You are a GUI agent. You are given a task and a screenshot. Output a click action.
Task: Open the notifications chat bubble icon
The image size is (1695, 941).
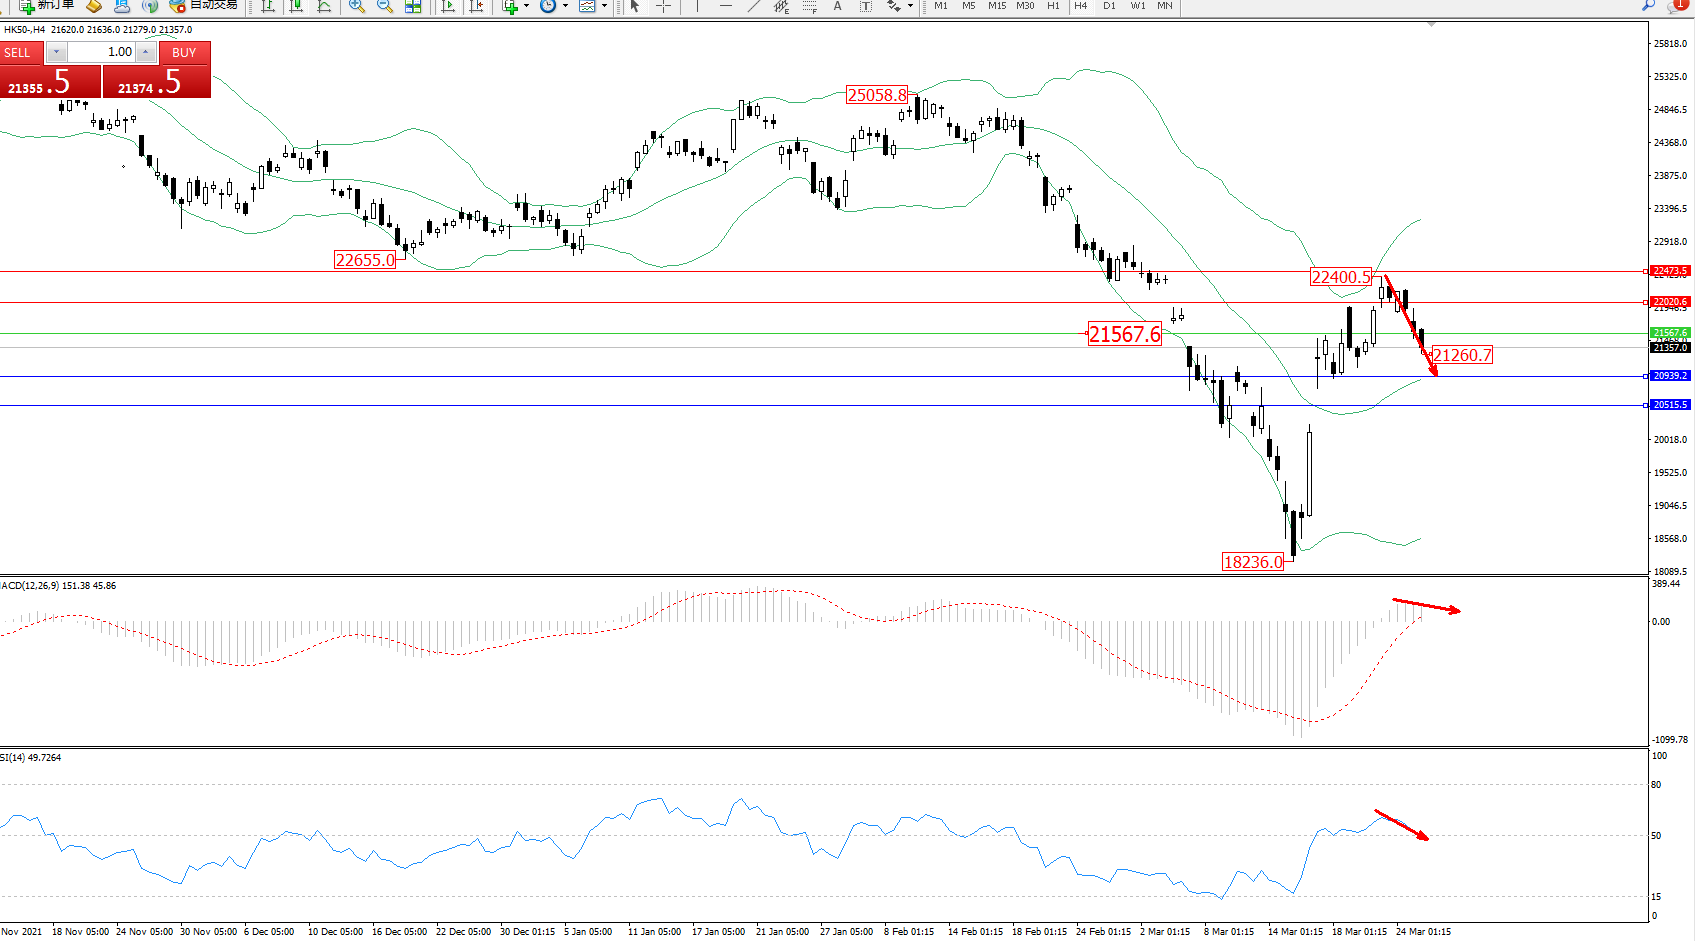pos(1677,6)
